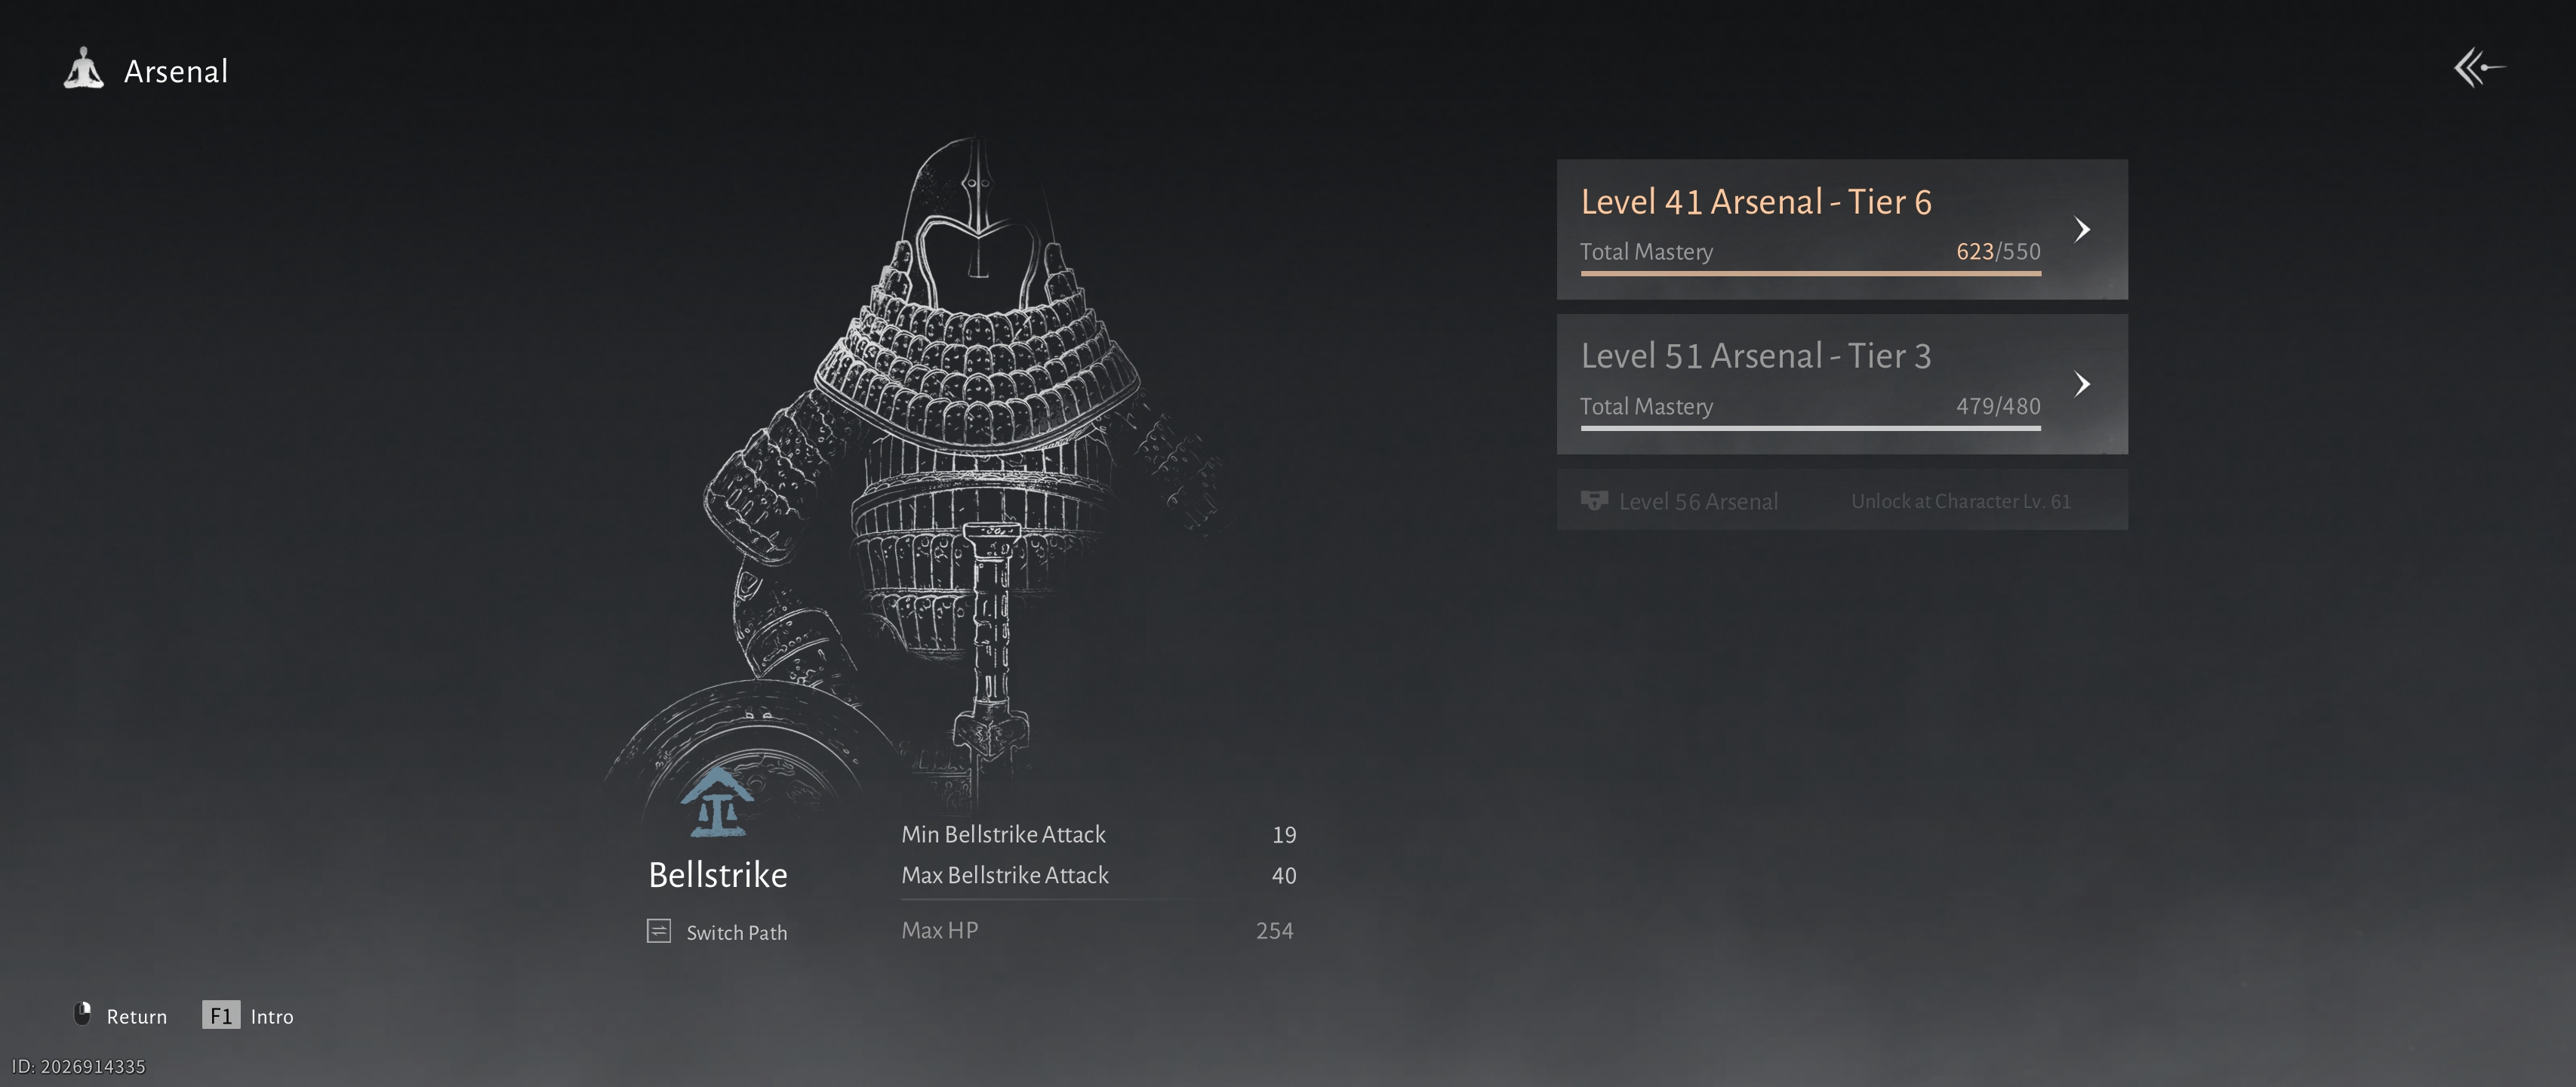Image resolution: width=2576 pixels, height=1087 pixels.
Task: Select the Max Bellstrike Attack stat row
Action: pyautogui.click(x=1098, y=875)
